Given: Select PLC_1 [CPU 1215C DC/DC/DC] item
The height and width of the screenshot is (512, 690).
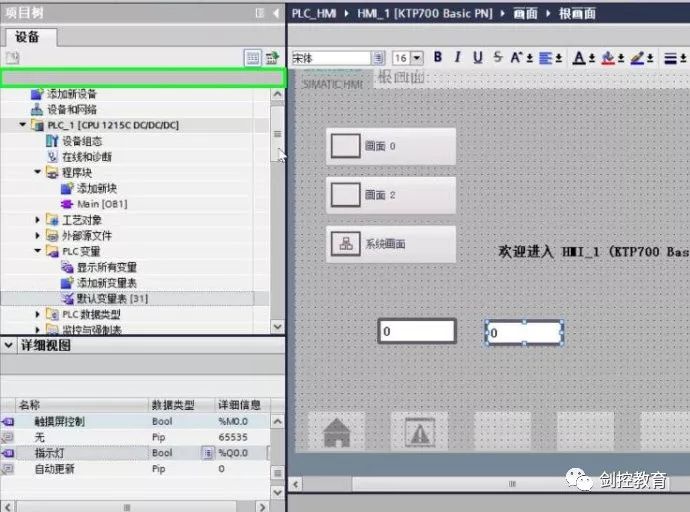Looking at the screenshot, I should click(x=113, y=125).
